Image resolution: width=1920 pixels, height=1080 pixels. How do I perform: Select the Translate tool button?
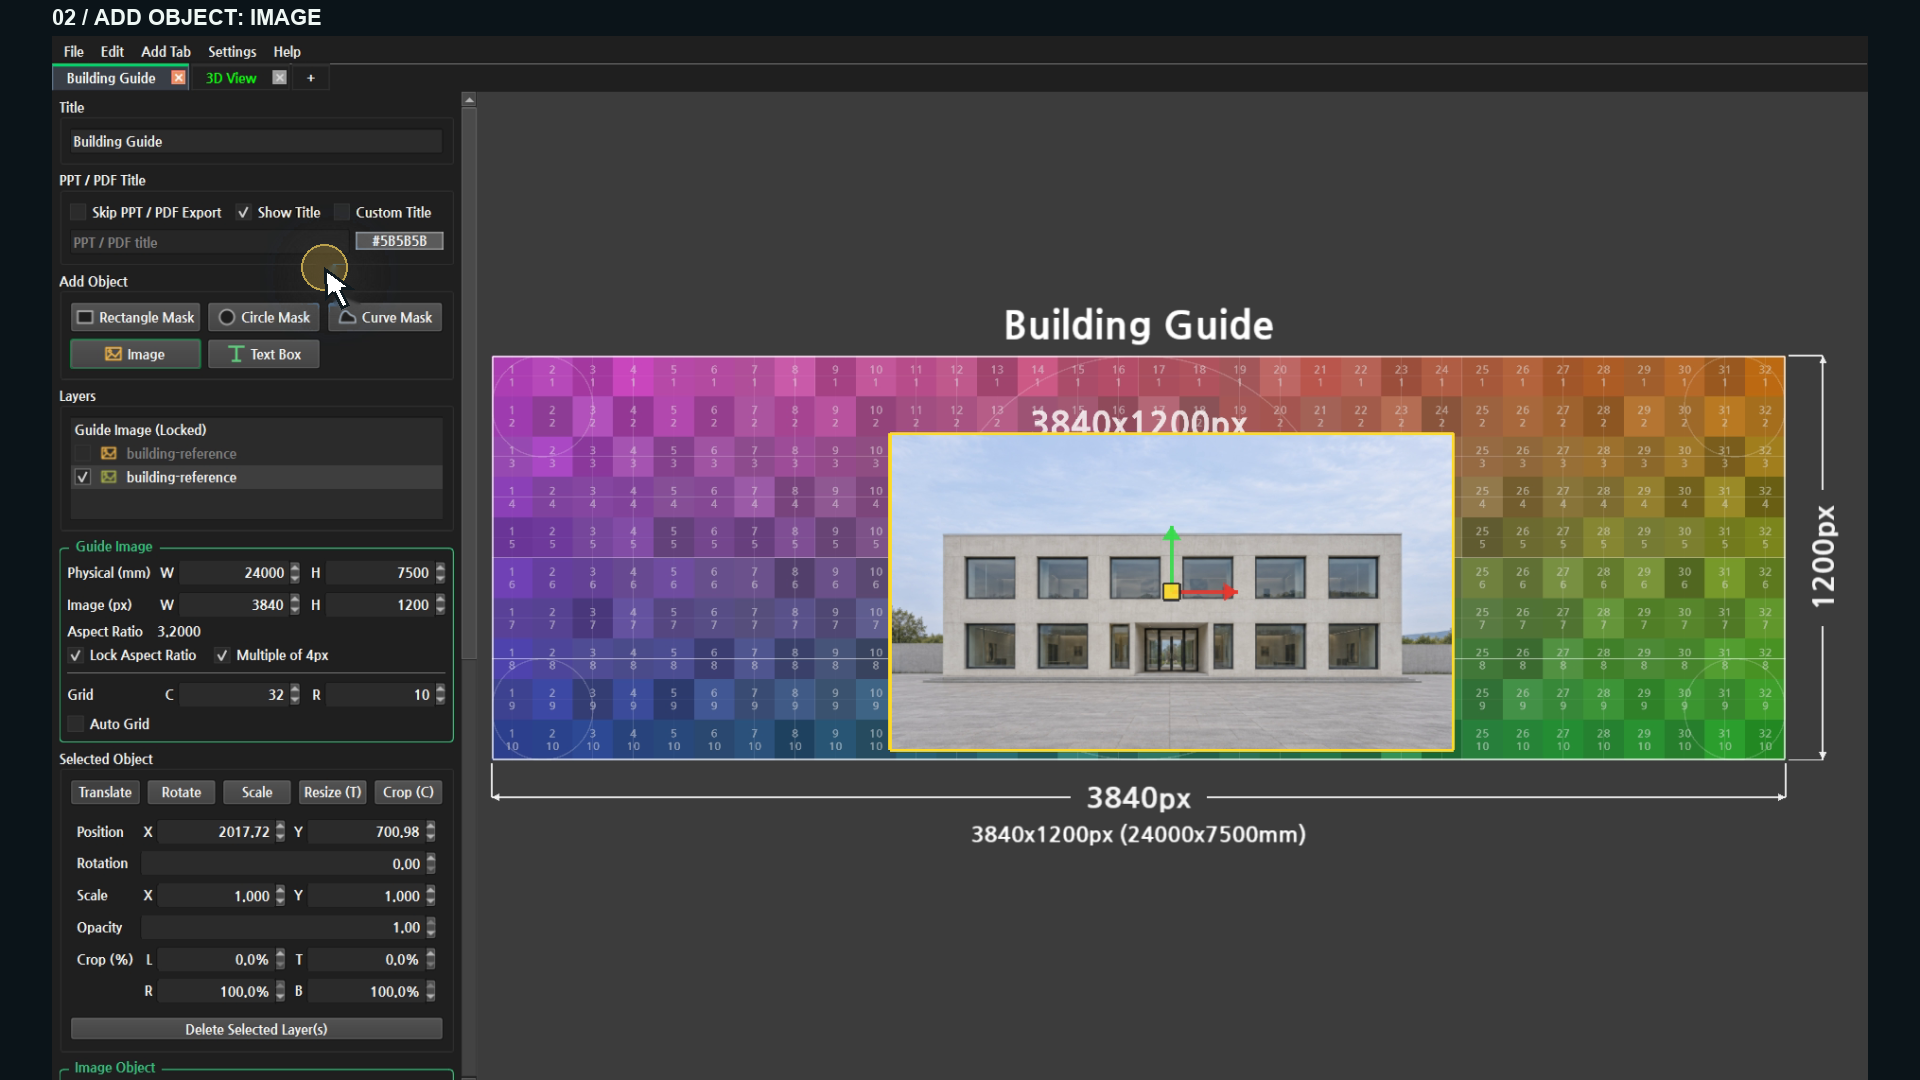105,792
